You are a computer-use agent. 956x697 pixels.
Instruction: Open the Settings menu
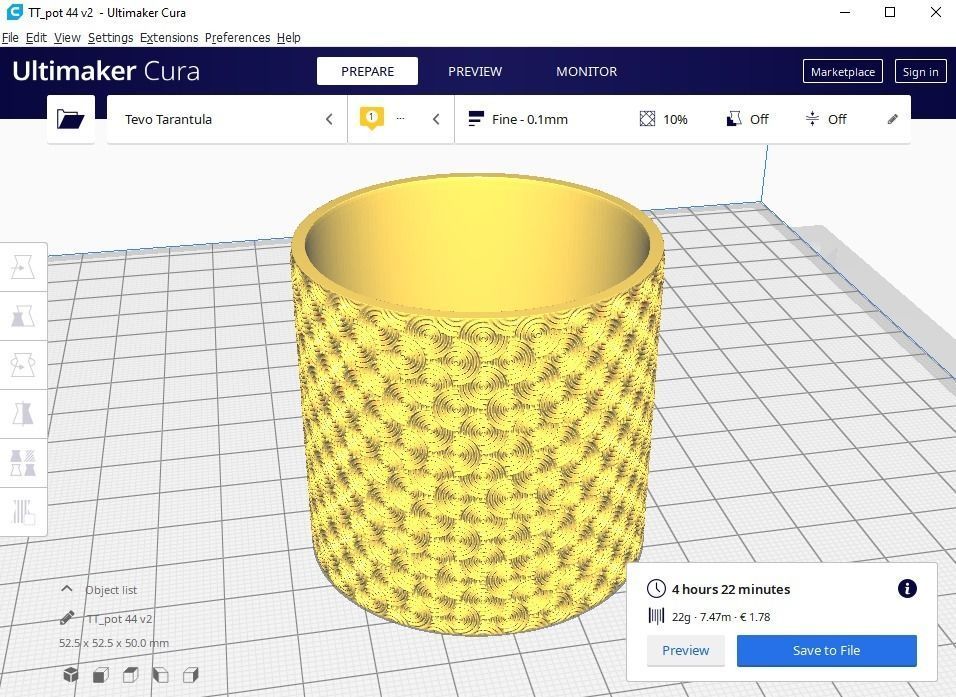tap(110, 38)
